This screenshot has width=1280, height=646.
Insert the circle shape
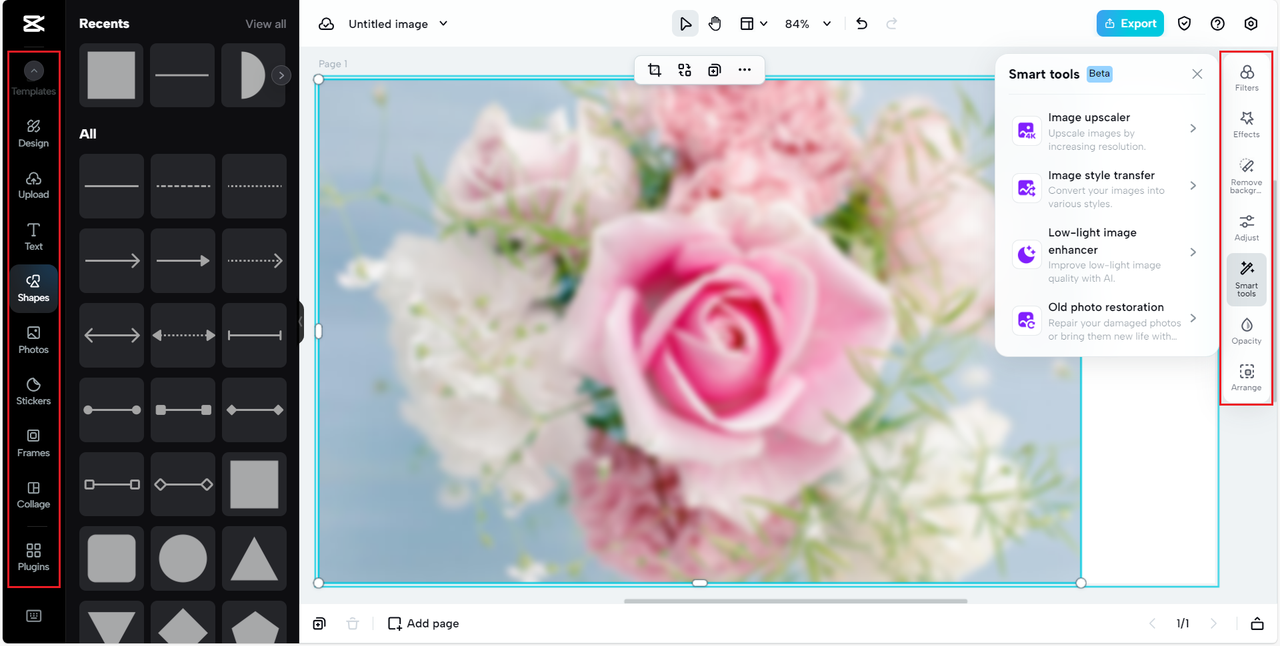(182, 558)
